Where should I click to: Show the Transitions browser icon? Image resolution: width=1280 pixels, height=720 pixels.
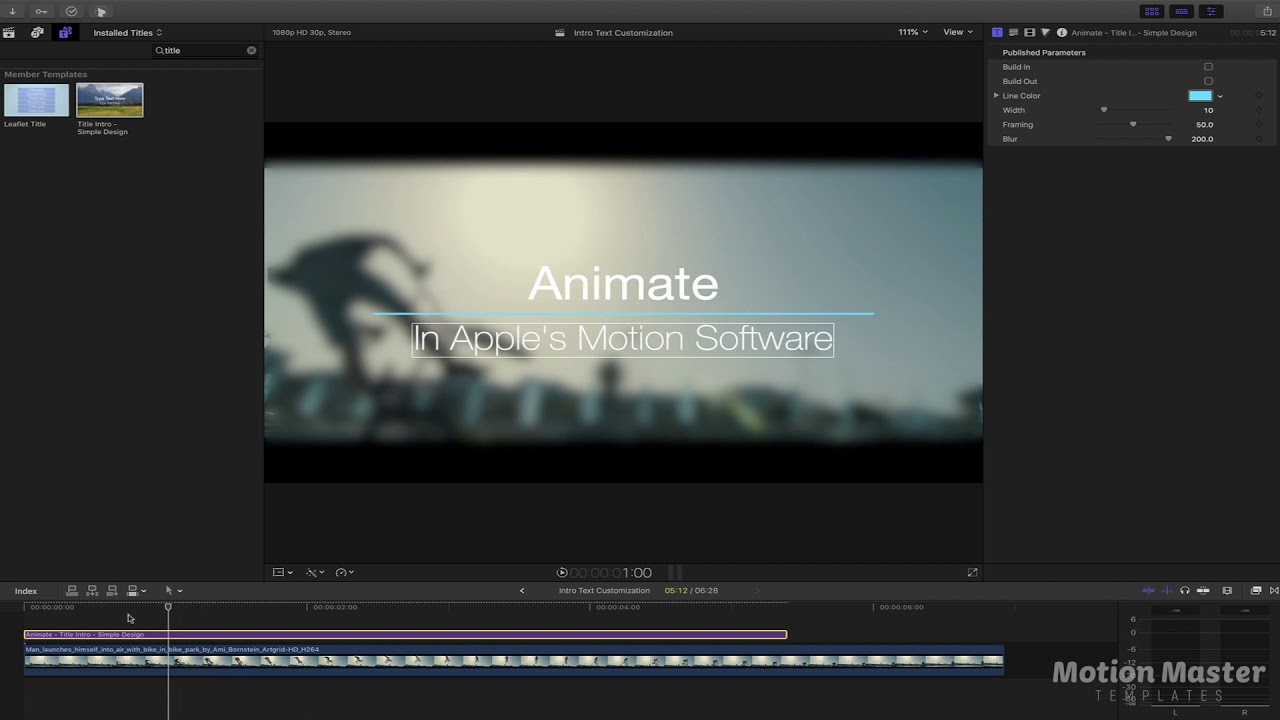pos(1273,591)
